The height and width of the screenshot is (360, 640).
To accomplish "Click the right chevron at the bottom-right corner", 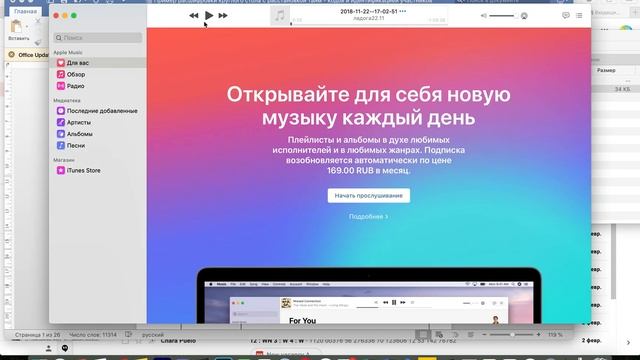I will click(628, 343).
